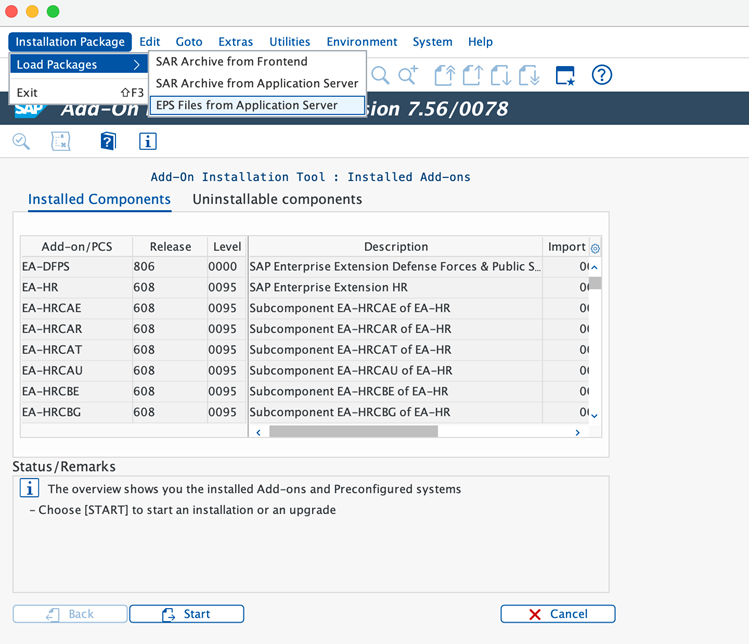Open the Installation Package menu
749x644 pixels.
tap(70, 42)
